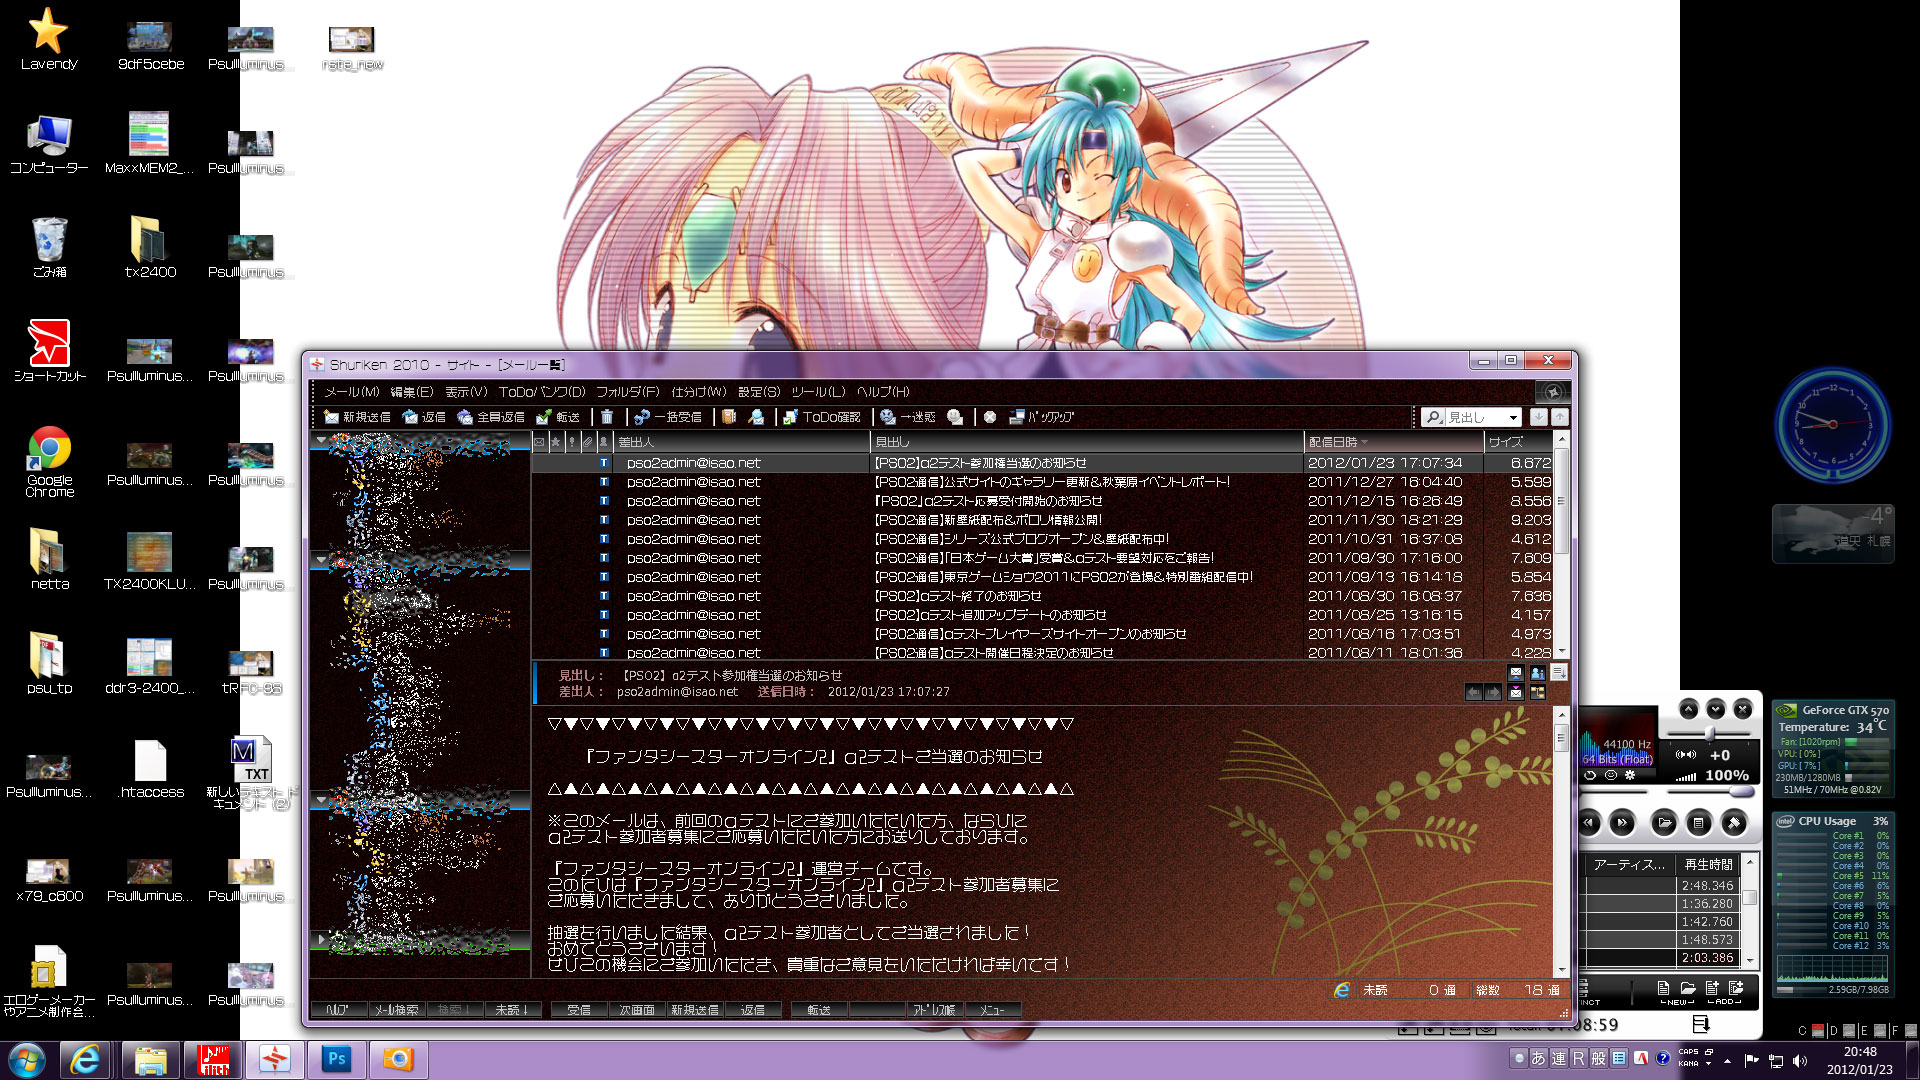
Task: Open the フォルダ(F) menu
Action: [x=627, y=392]
